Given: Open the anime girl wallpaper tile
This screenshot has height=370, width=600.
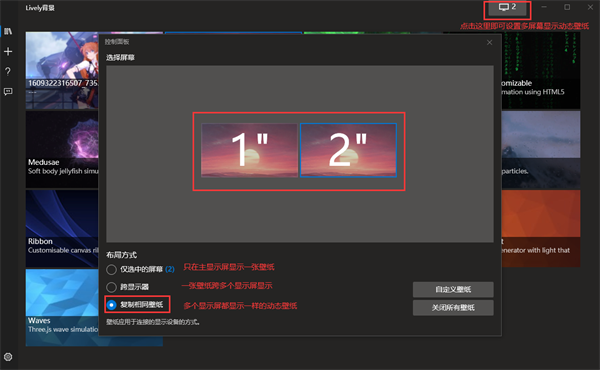Looking at the screenshot, I should [62, 70].
